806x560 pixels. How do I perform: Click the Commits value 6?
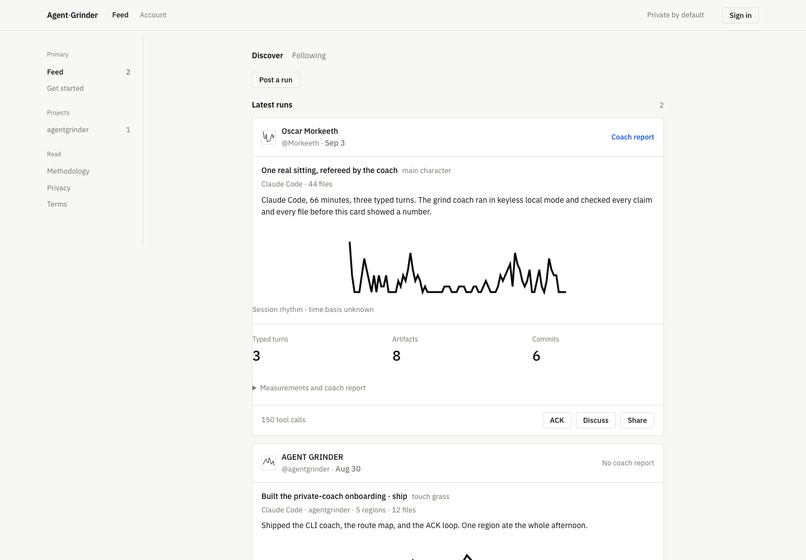pyautogui.click(x=536, y=356)
